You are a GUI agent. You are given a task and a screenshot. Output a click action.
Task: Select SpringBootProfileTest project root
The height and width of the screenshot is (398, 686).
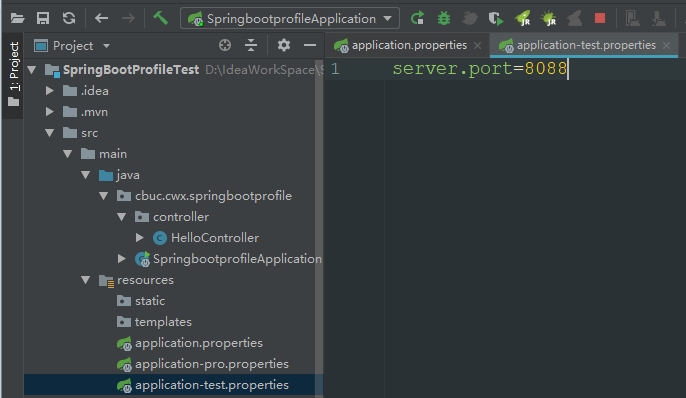pos(131,70)
